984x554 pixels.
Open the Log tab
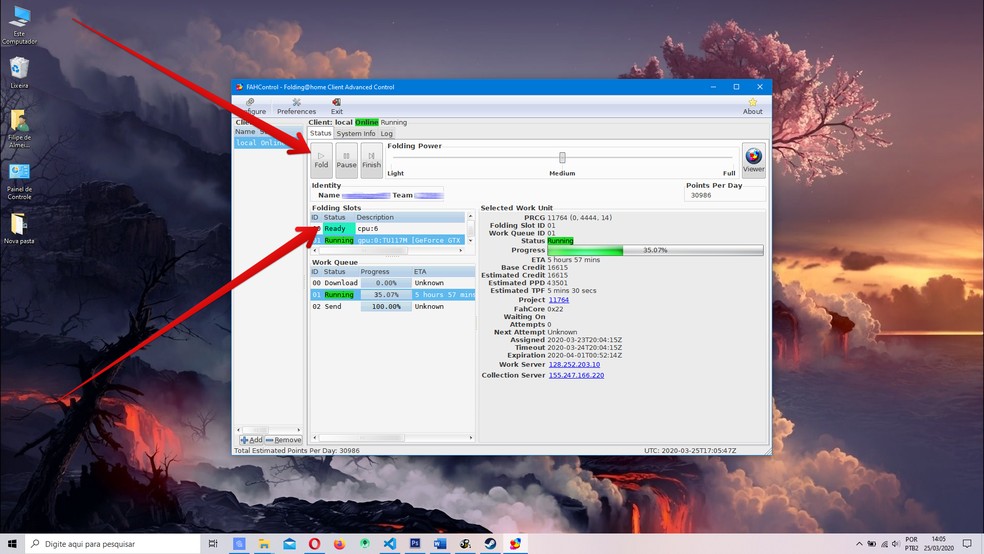(387, 134)
